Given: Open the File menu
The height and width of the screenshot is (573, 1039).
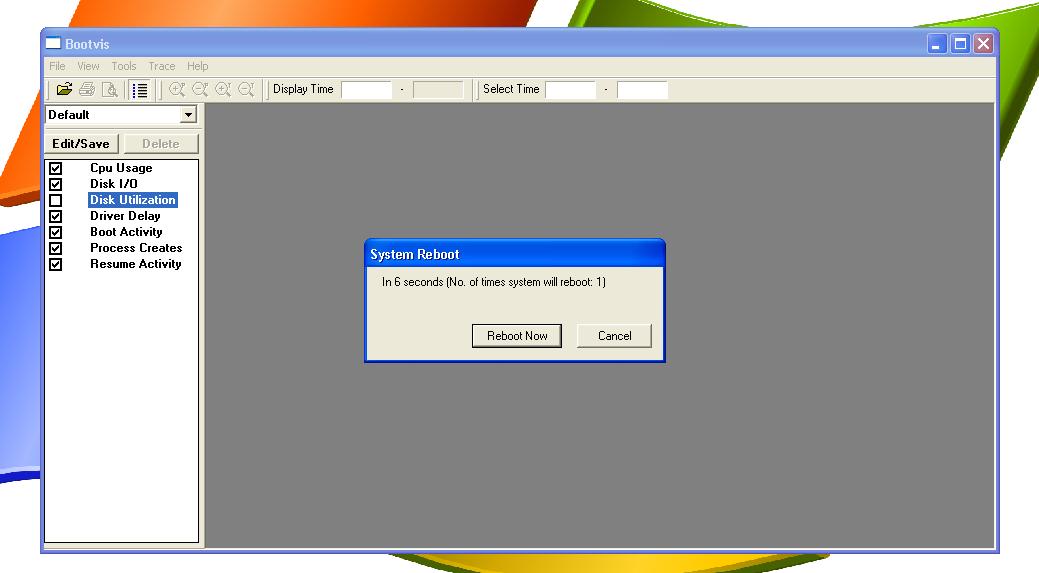Looking at the screenshot, I should pos(57,66).
